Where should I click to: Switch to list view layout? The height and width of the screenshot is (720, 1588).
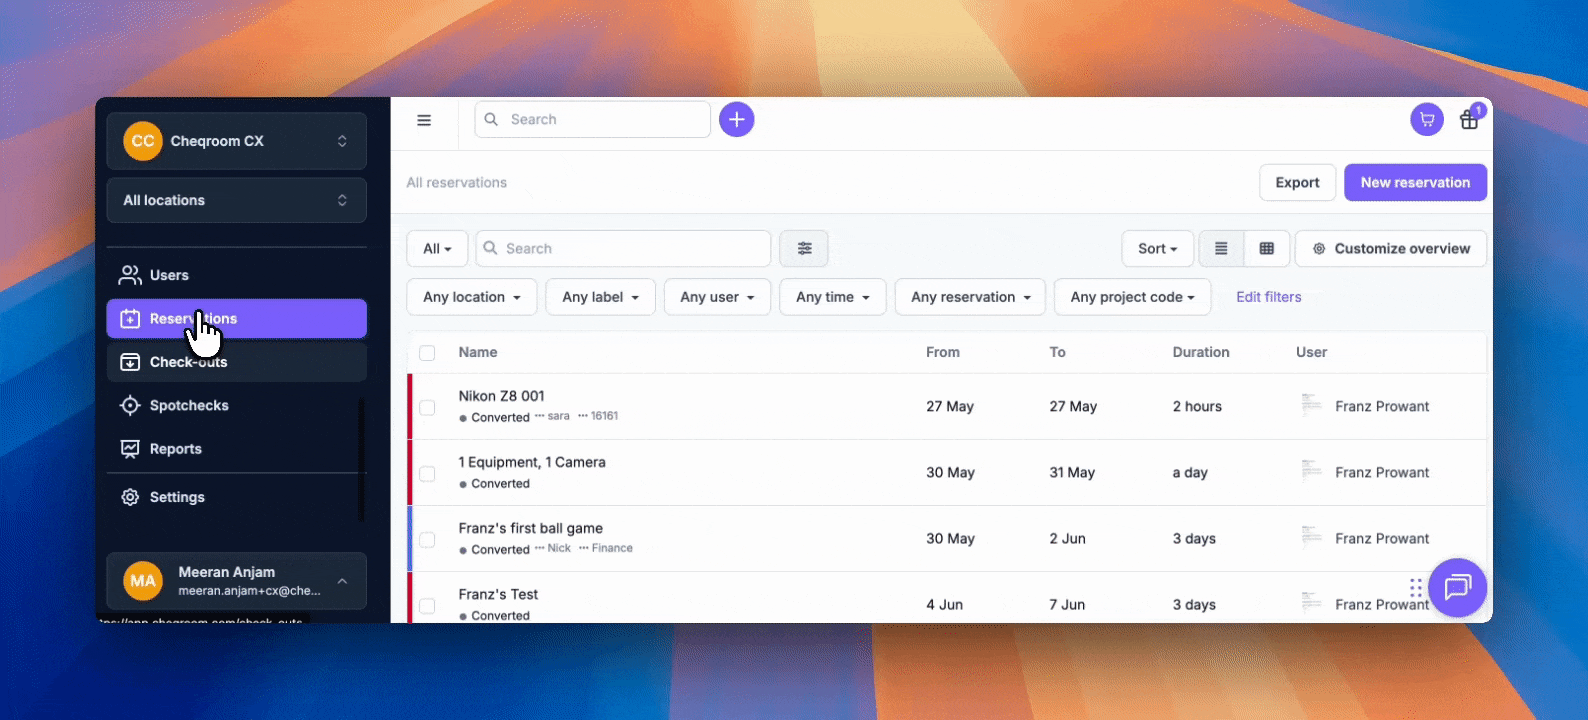1221,249
